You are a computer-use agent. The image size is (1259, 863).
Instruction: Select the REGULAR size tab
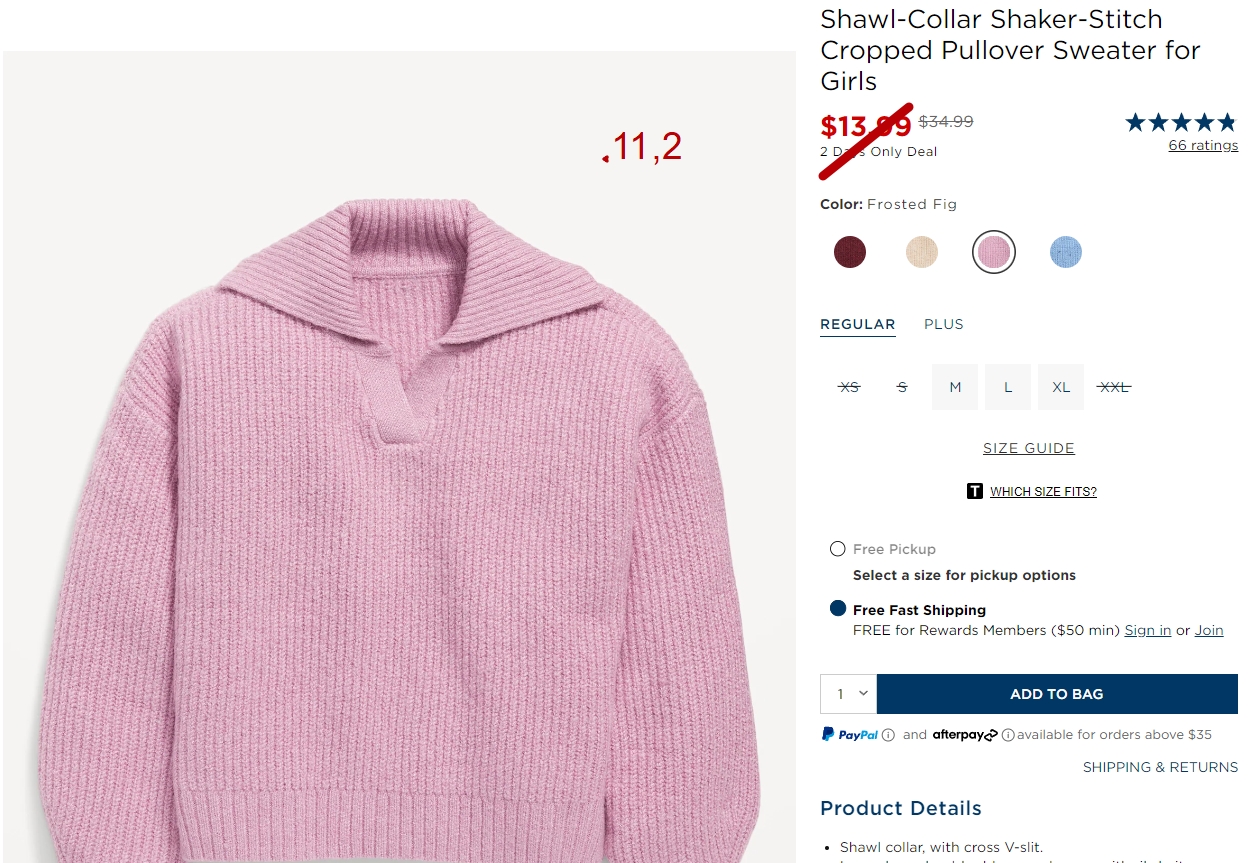point(858,324)
